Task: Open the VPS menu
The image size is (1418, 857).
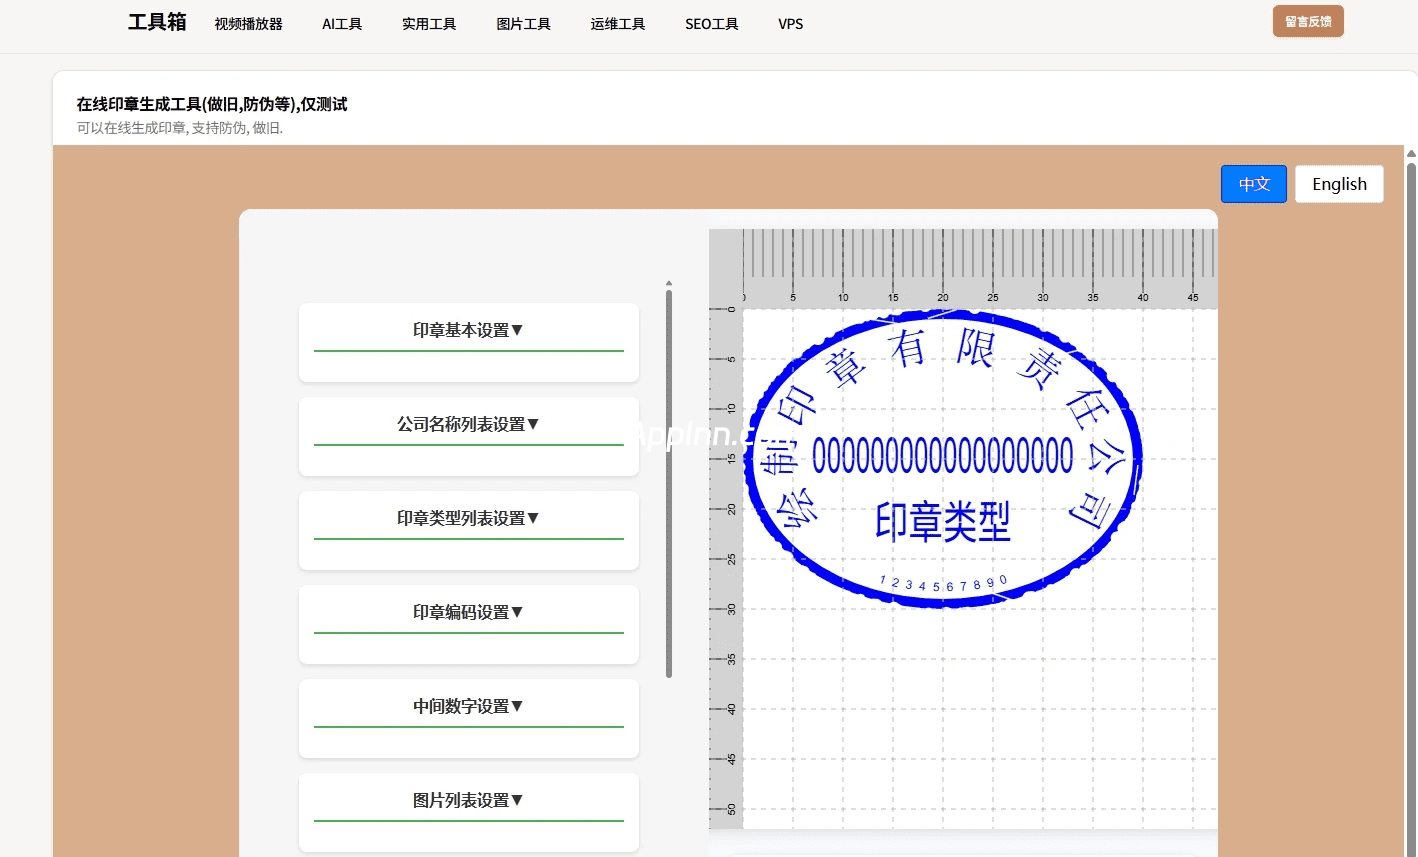Action: (790, 24)
